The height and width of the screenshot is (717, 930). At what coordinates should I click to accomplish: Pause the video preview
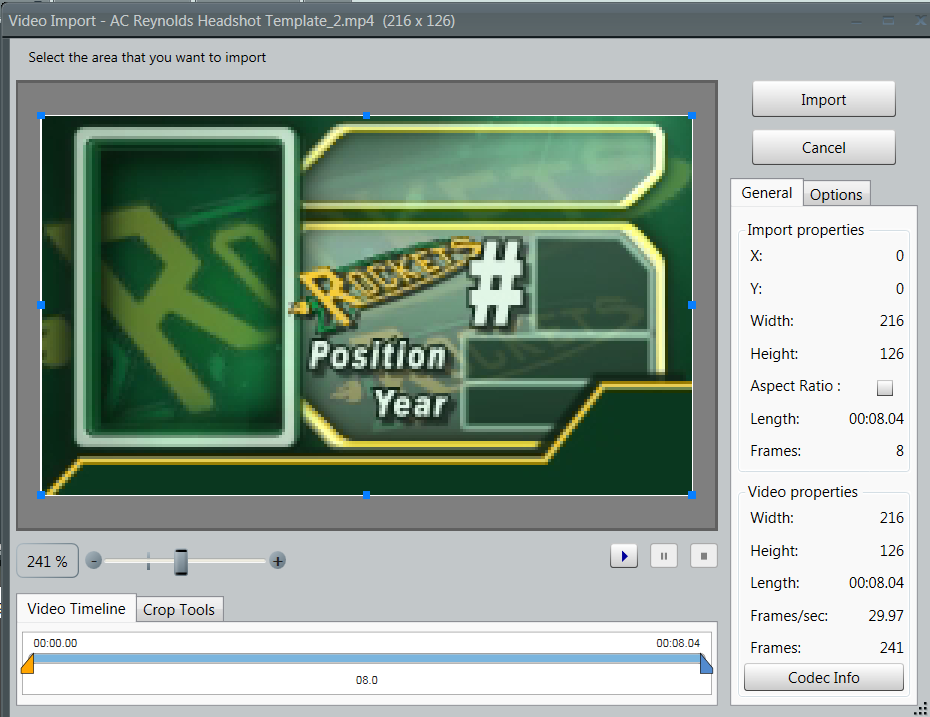click(x=664, y=556)
